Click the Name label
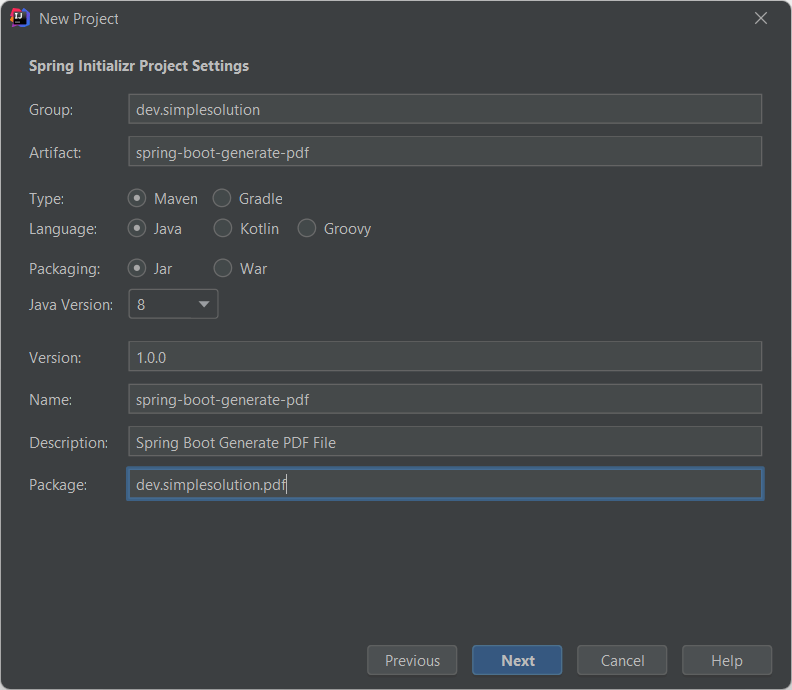792x690 pixels. click(x=51, y=400)
